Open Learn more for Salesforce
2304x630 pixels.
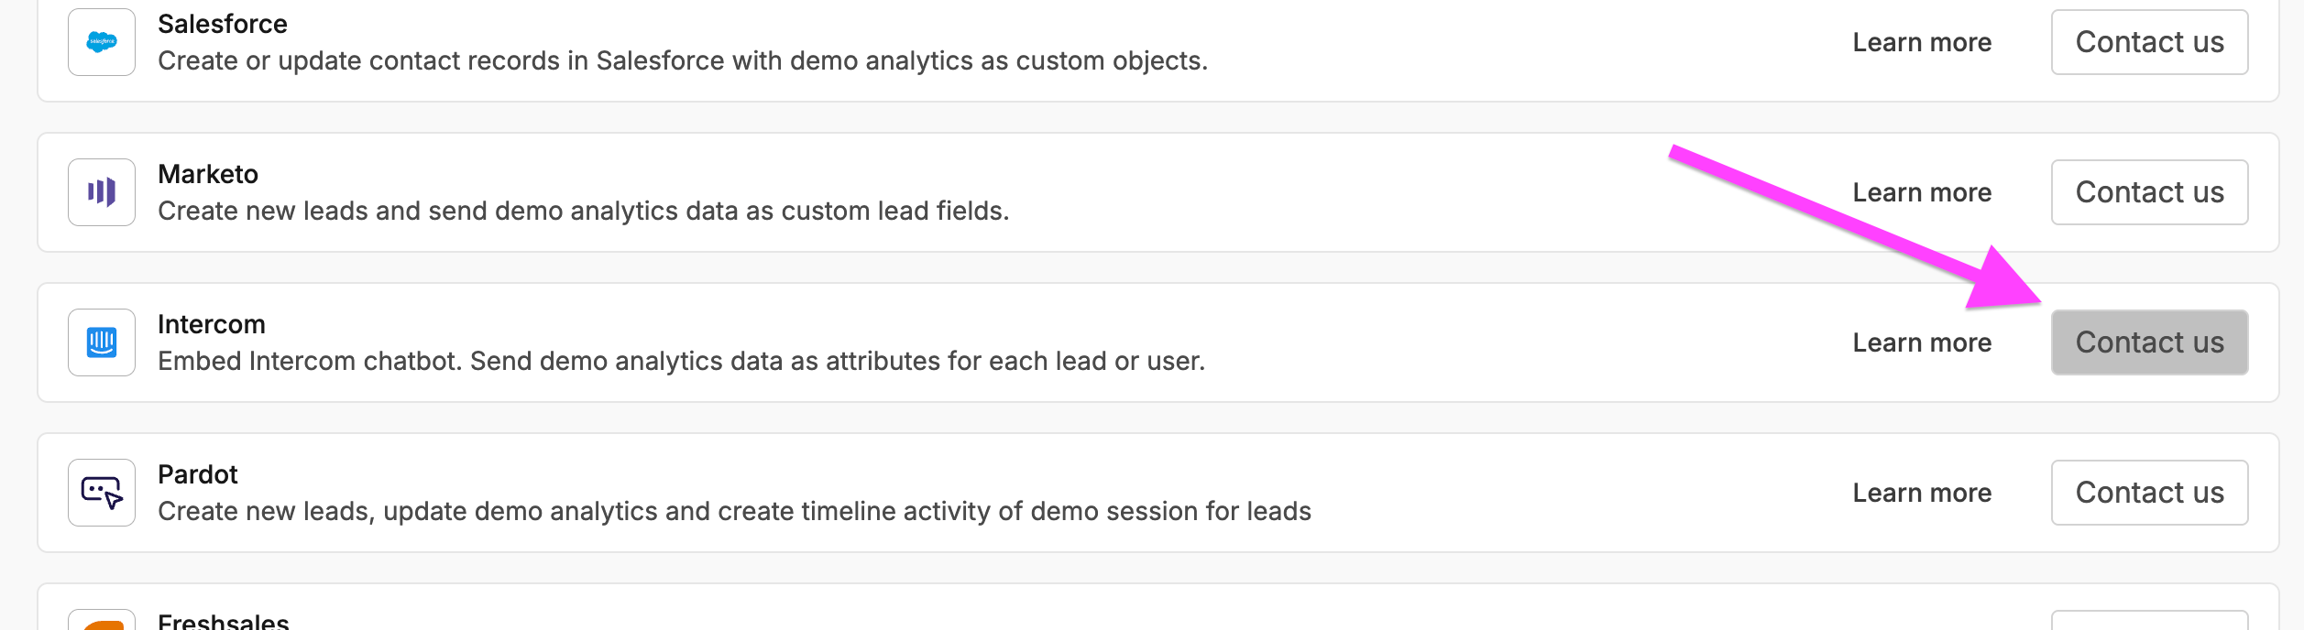(x=1921, y=42)
